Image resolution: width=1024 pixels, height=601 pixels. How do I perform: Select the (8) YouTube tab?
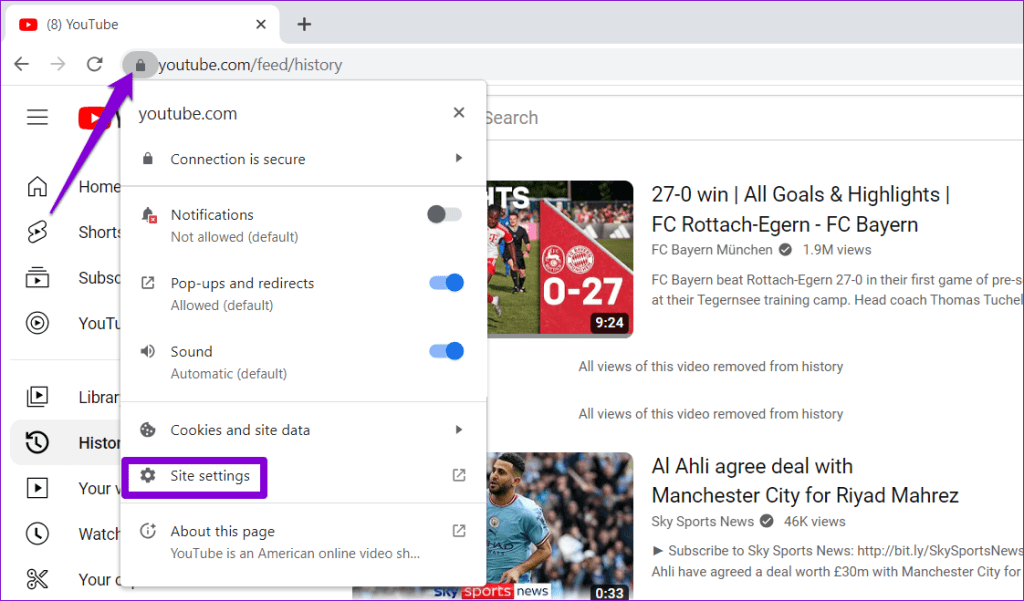point(142,24)
